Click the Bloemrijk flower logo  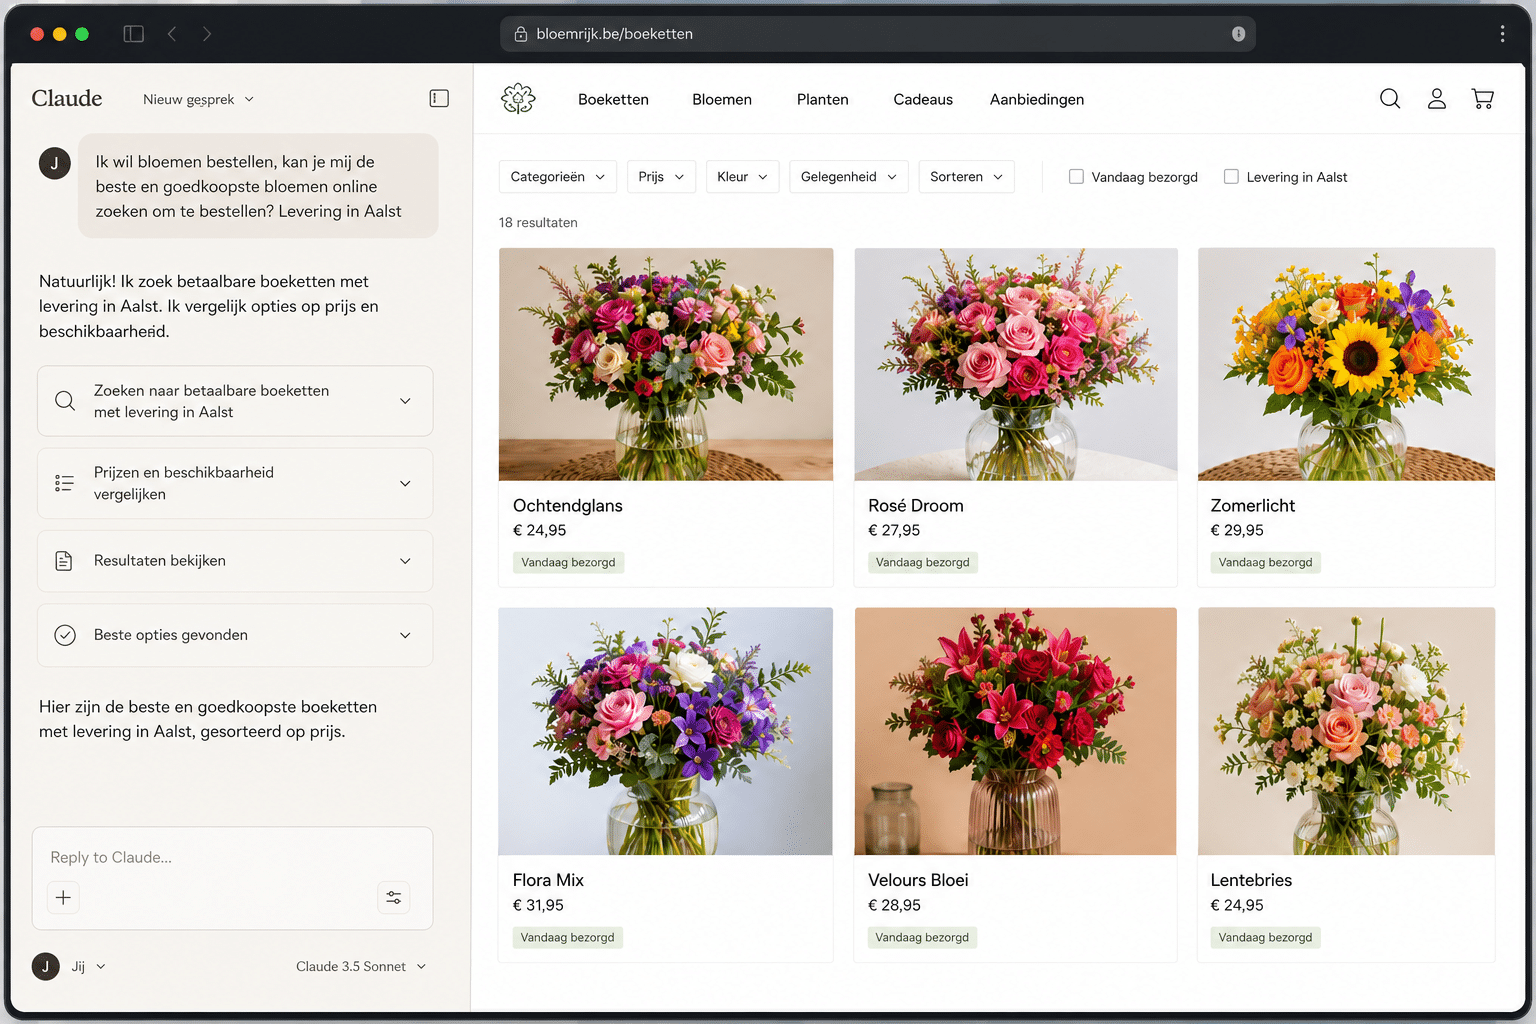[x=518, y=98]
